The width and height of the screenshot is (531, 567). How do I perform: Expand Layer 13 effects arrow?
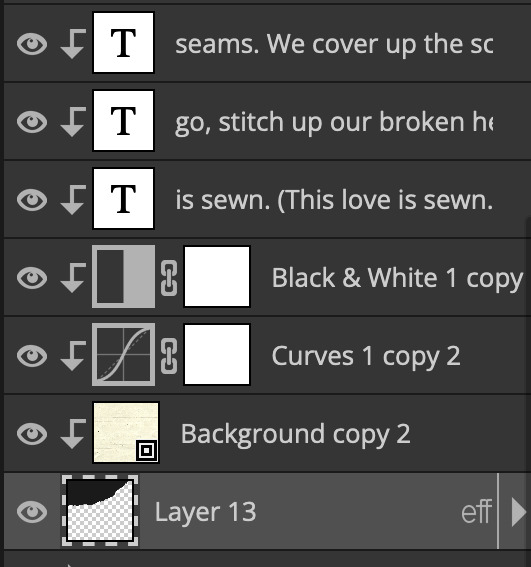pyautogui.click(x=519, y=512)
